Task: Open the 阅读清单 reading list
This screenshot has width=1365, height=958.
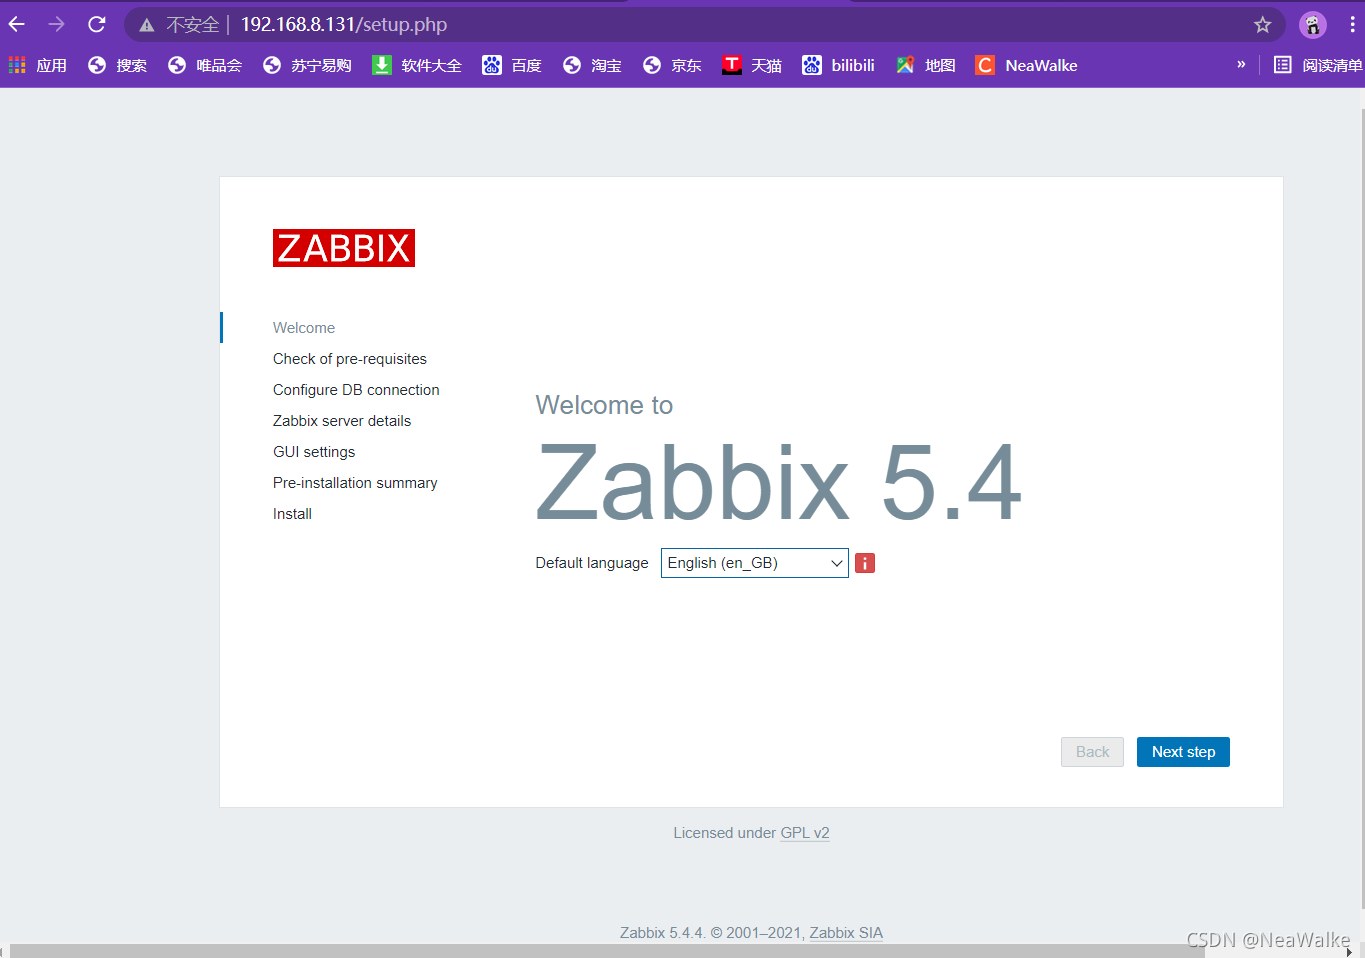Action: click(1318, 65)
